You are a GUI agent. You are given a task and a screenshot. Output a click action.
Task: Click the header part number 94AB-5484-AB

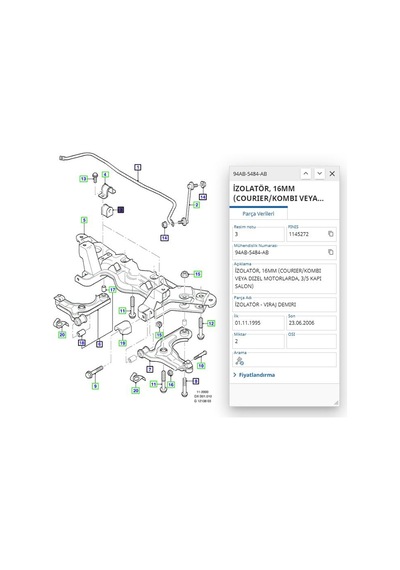[250, 174]
